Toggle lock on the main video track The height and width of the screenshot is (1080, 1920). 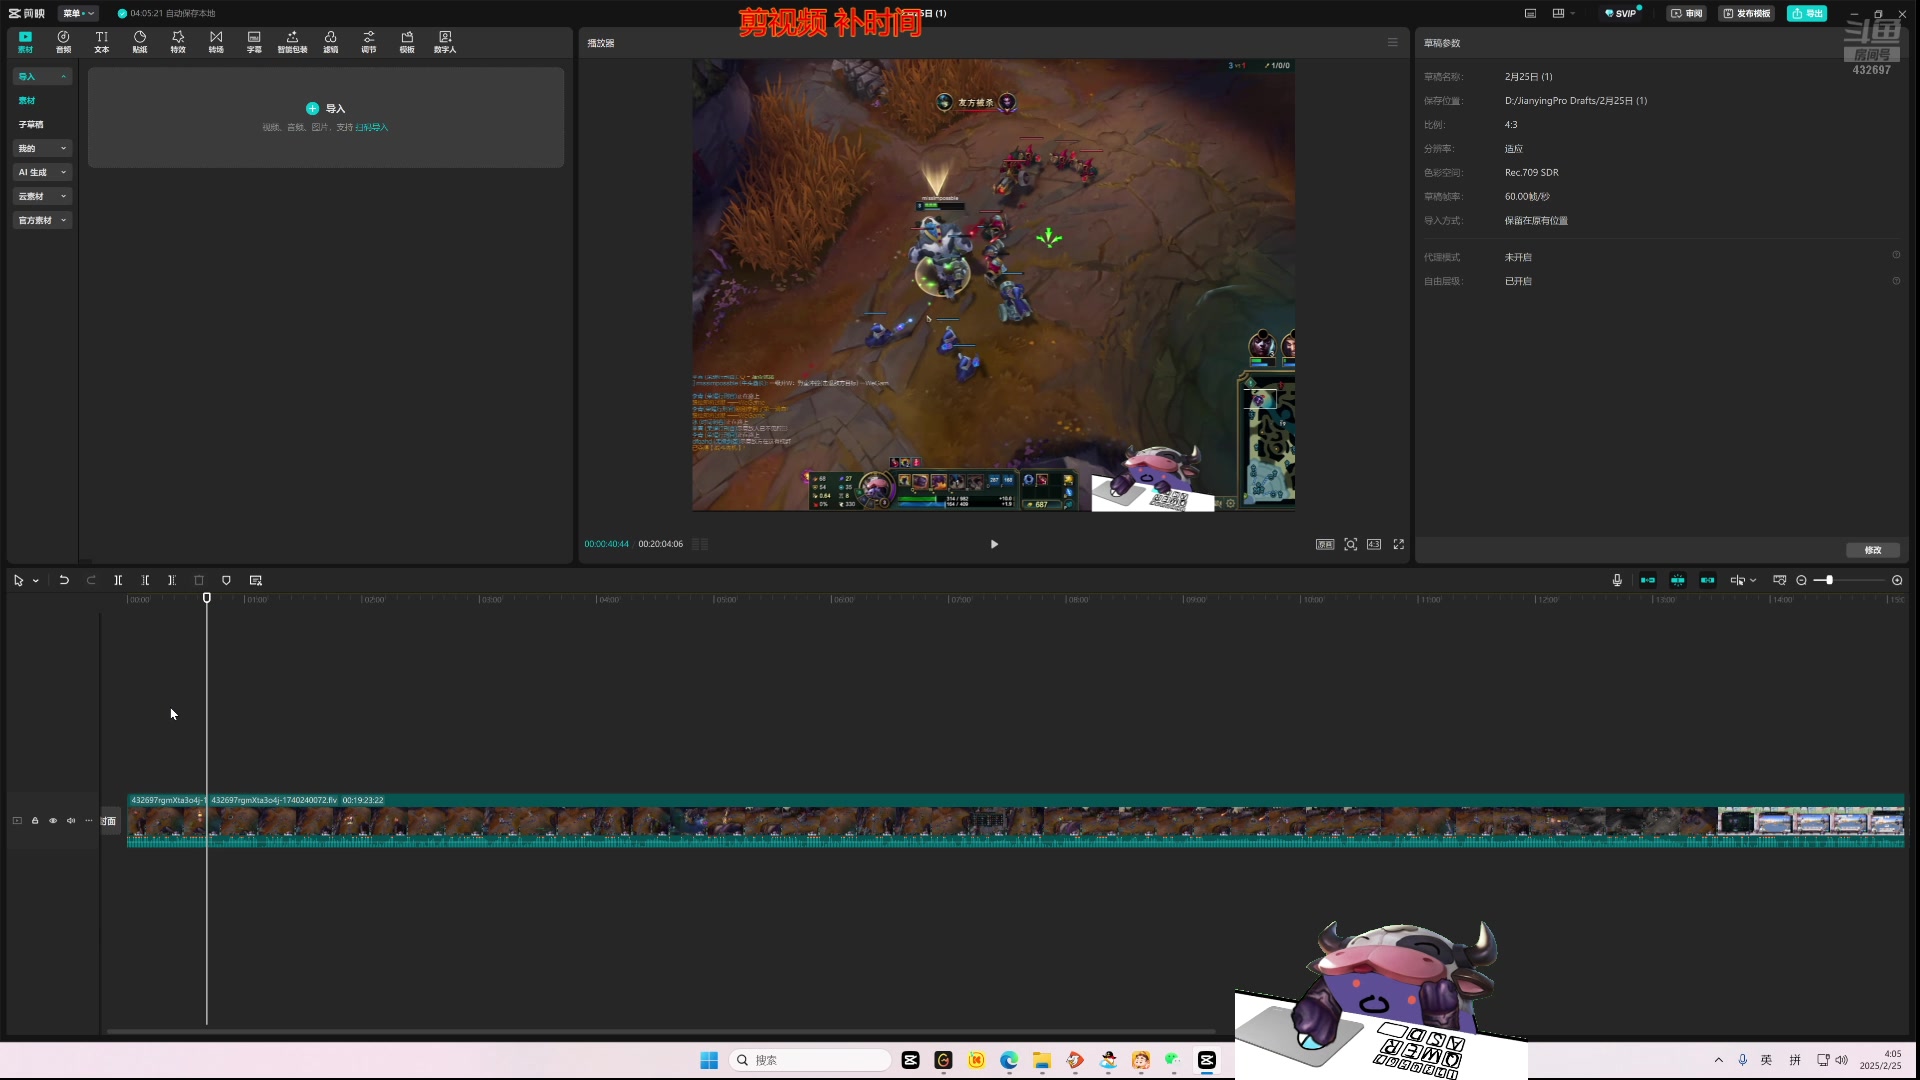(35, 821)
